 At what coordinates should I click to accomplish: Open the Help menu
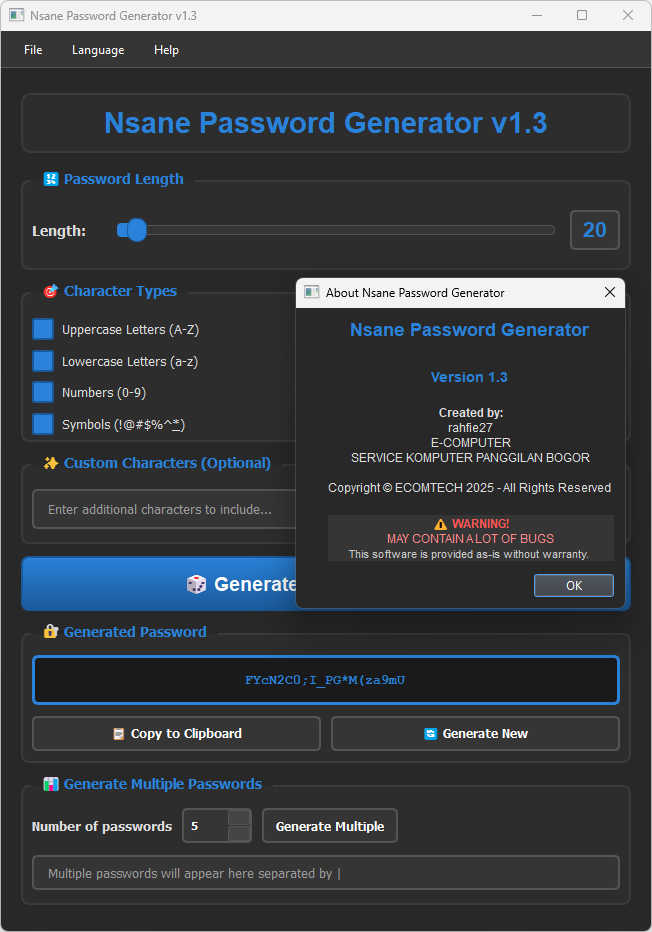pos(166,50)
